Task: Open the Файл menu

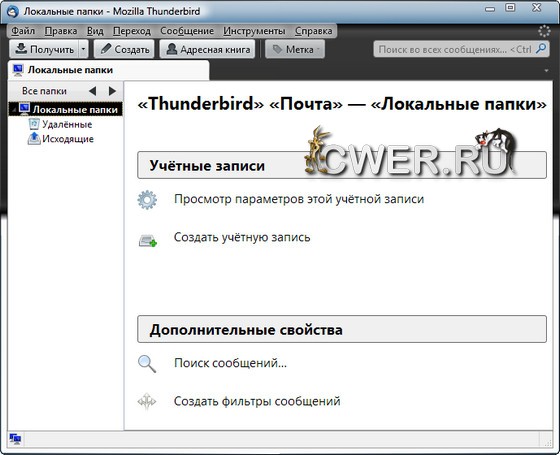Action: pos(23,31)
